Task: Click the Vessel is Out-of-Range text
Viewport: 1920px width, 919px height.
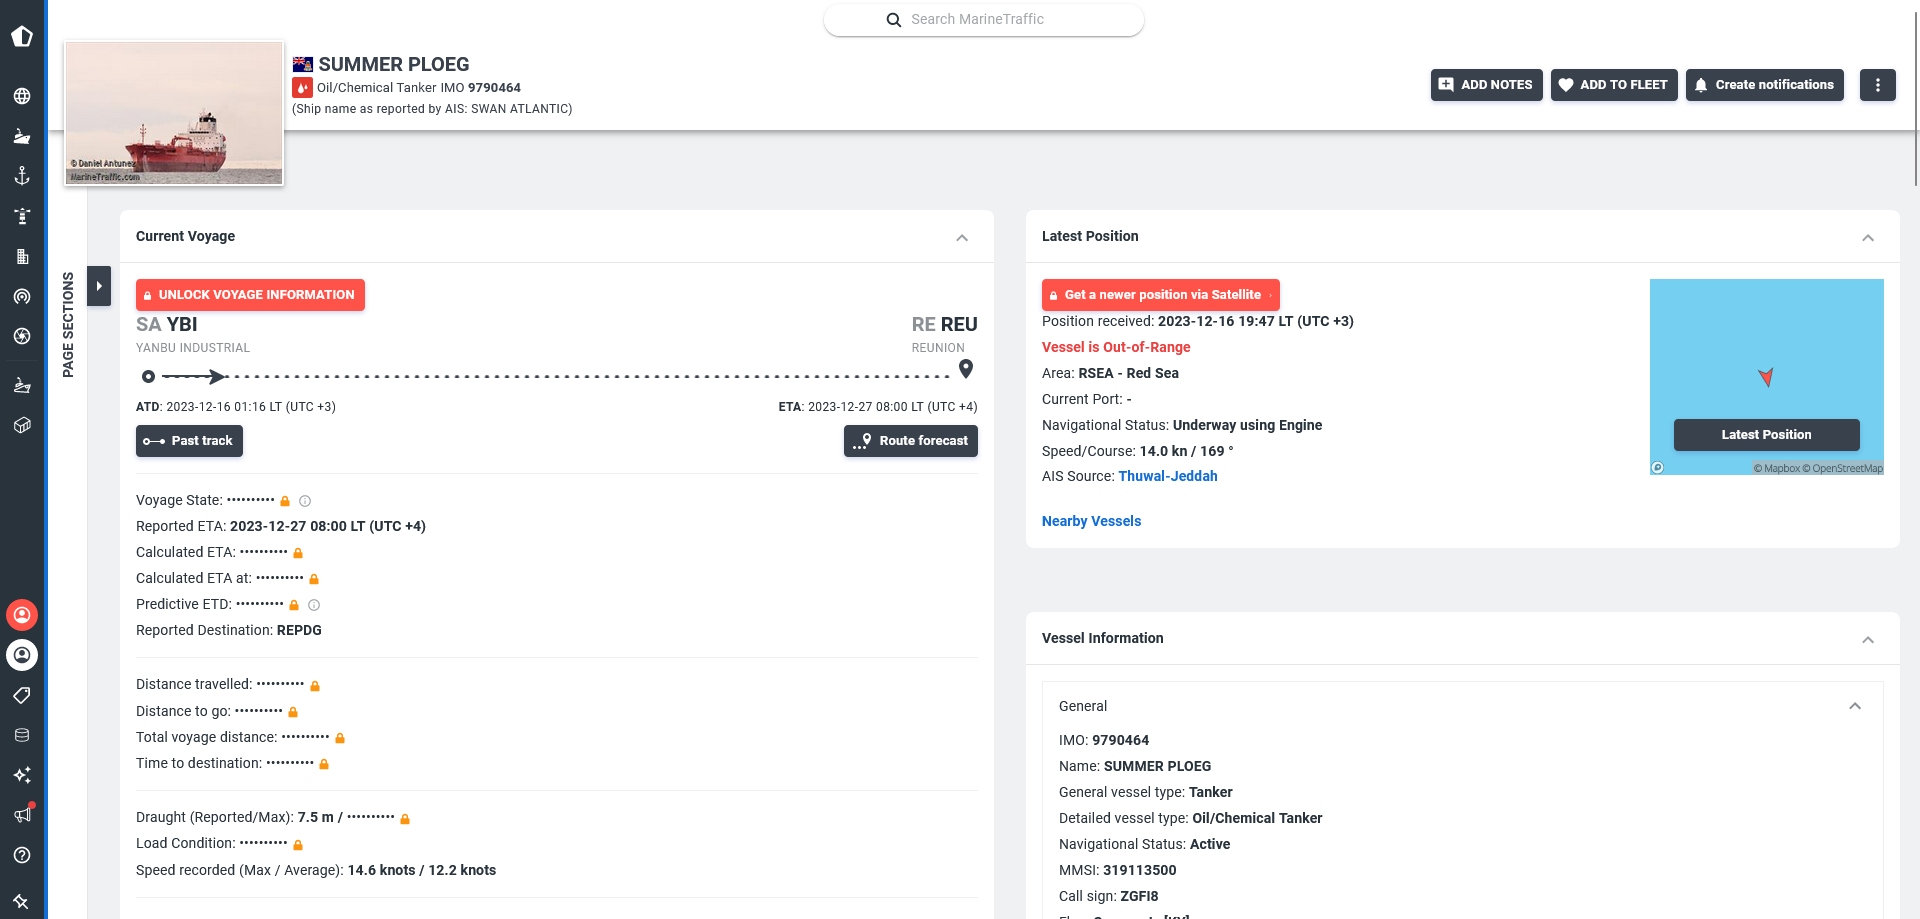Action: (x=1116, y=347)
